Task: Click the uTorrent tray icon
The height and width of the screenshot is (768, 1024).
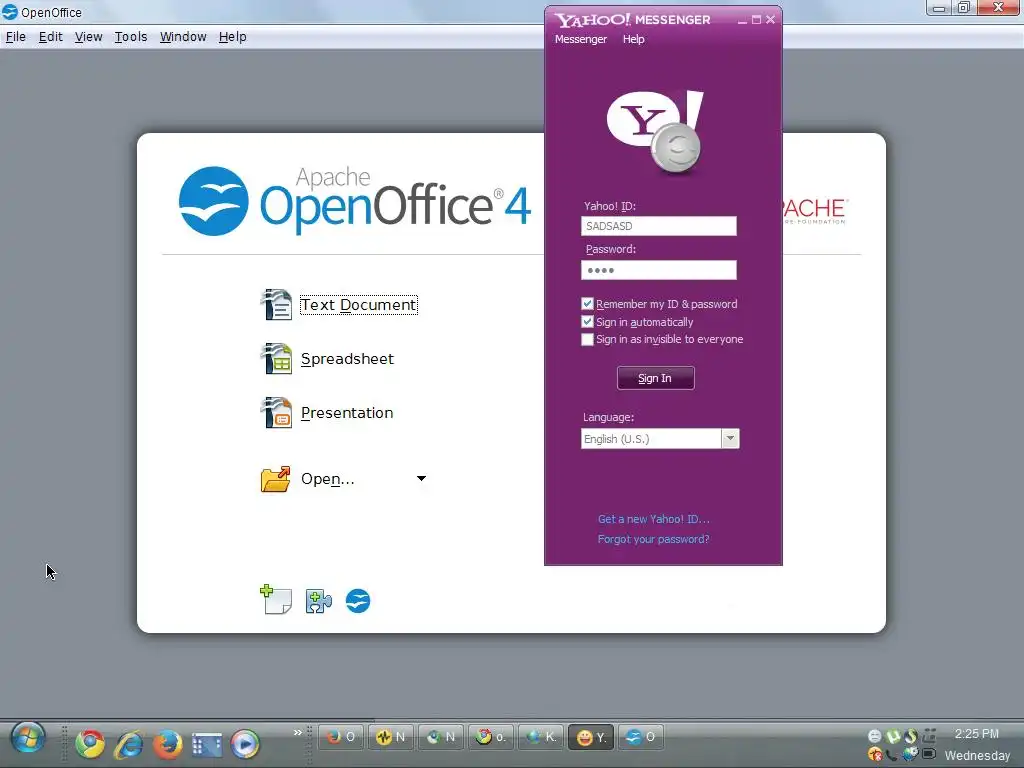Action: pos(893,736)
